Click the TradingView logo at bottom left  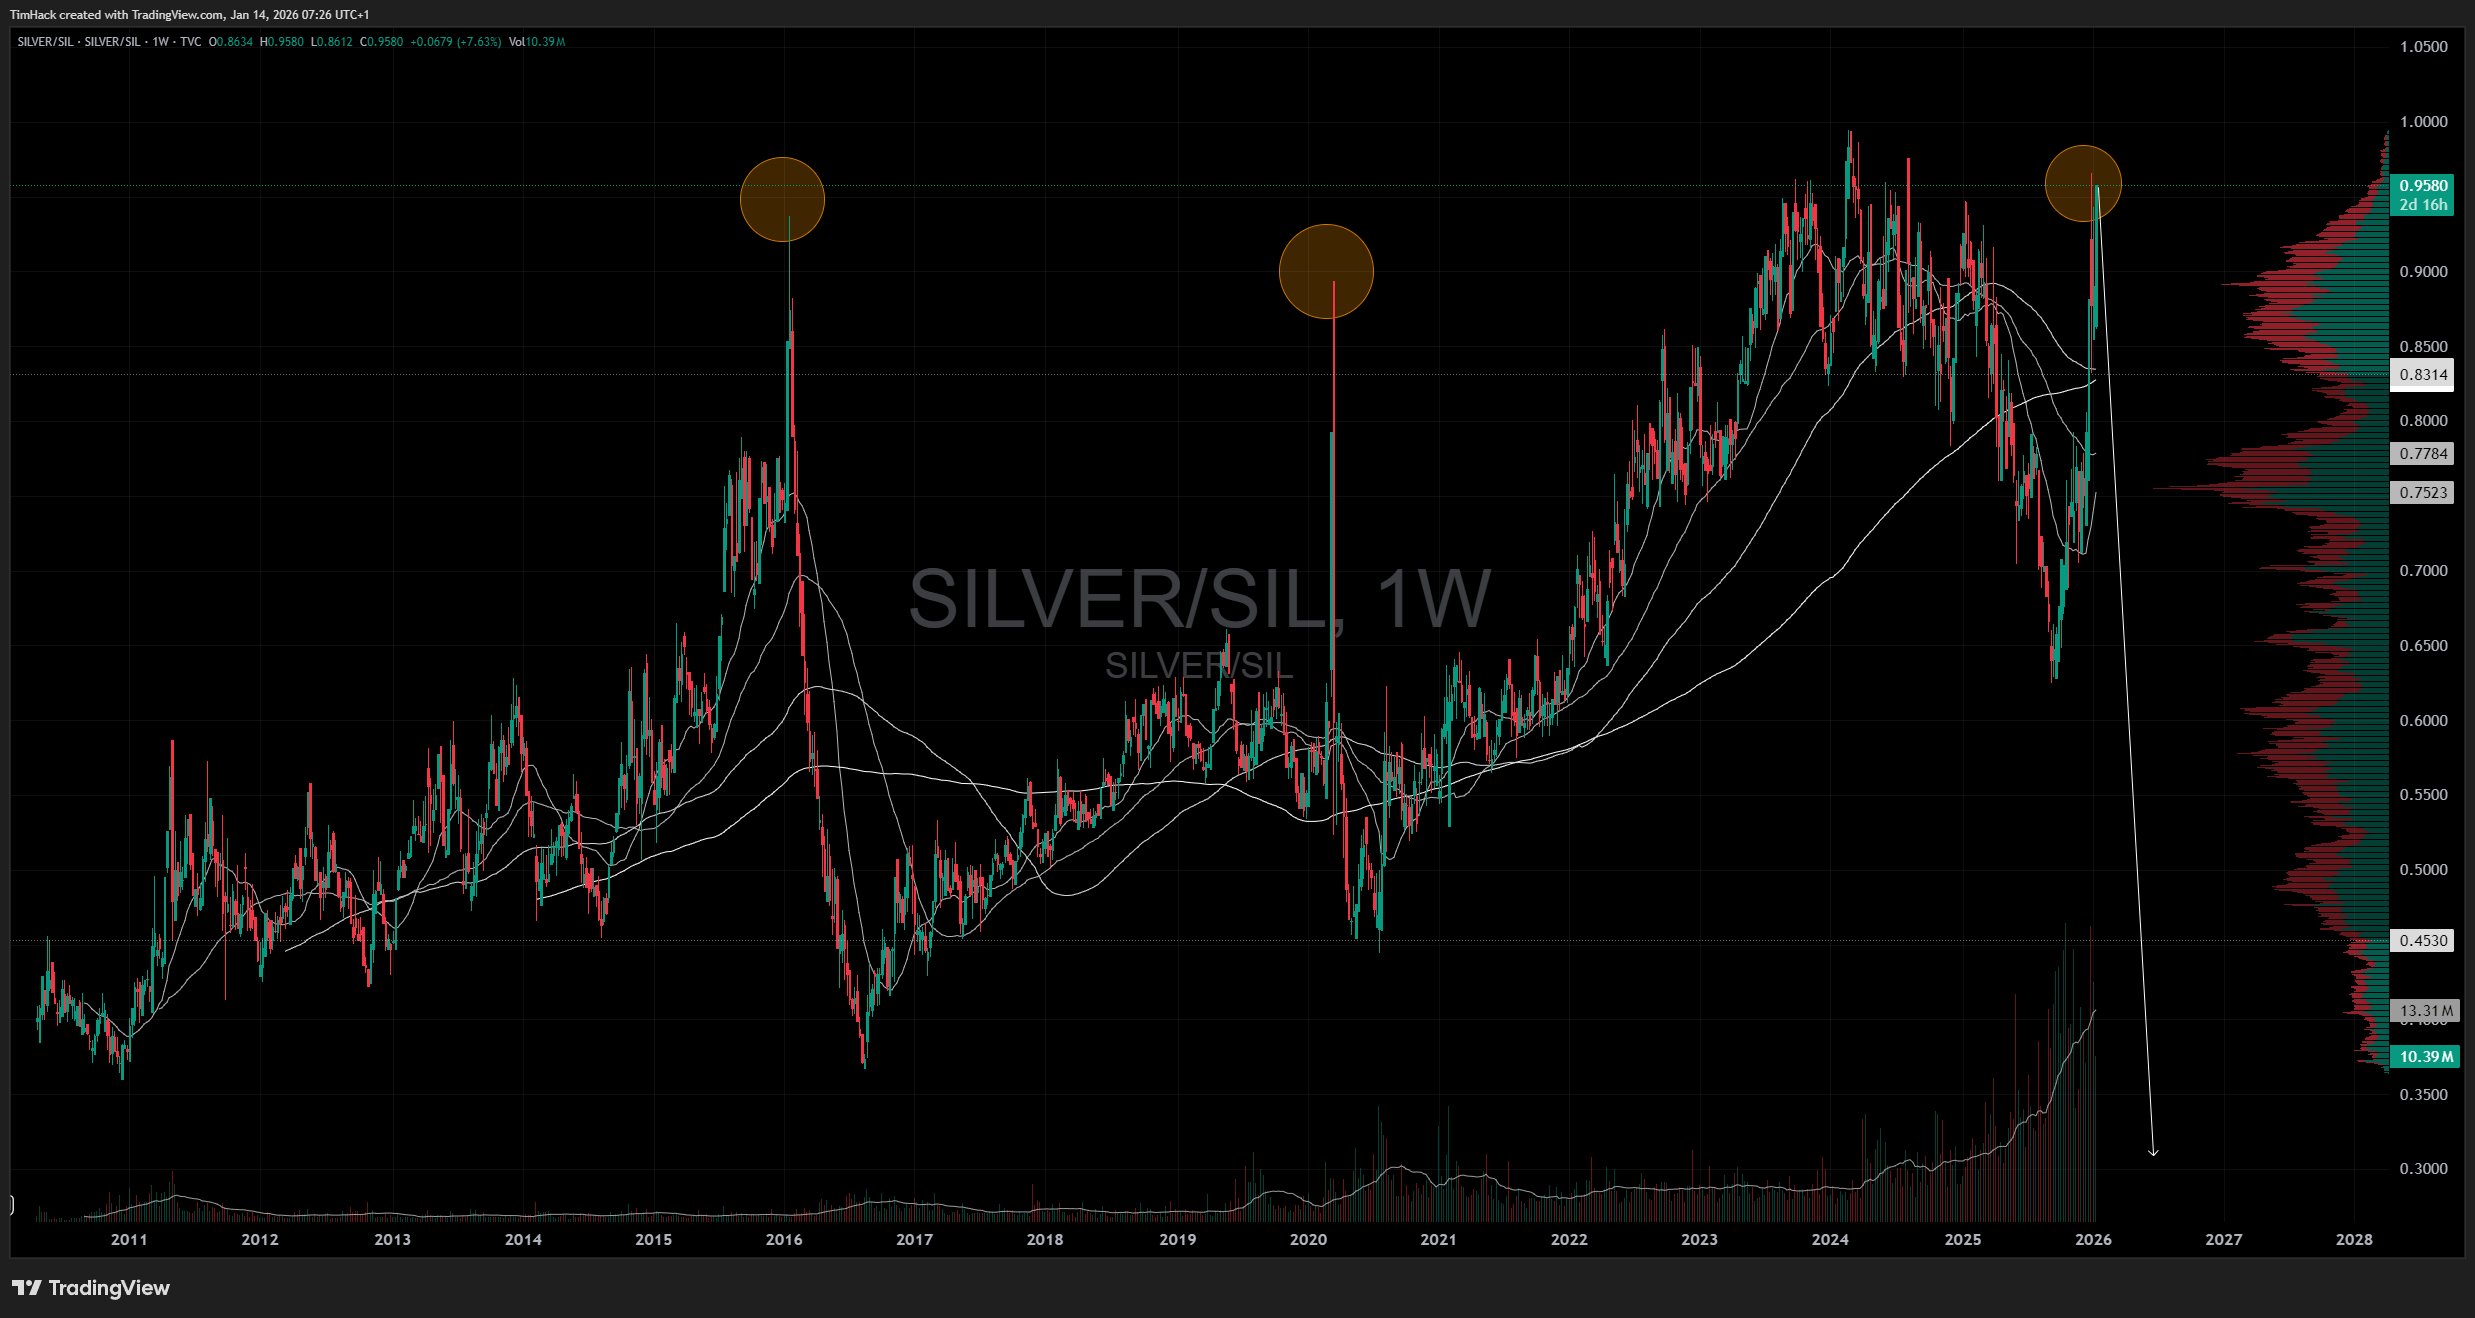click(x=91, y=1287)
